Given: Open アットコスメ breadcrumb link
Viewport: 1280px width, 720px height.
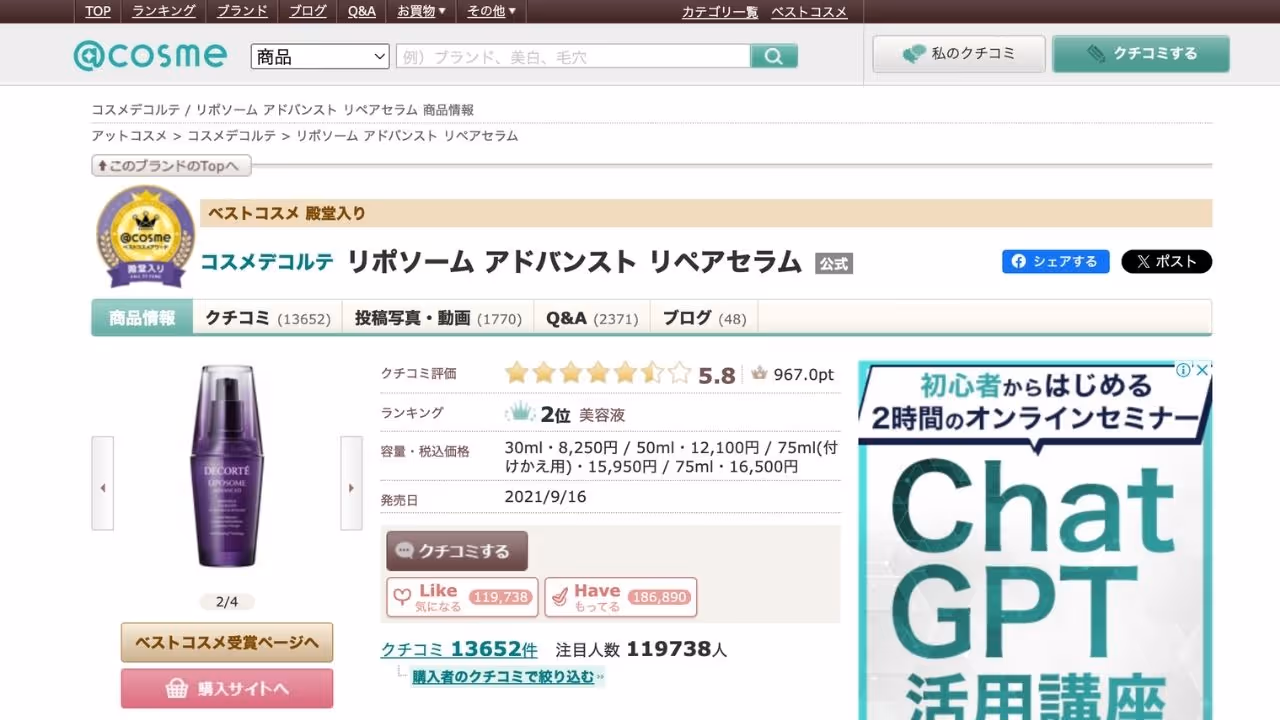Looking at the screenshot, I should (x=129, y=136).
